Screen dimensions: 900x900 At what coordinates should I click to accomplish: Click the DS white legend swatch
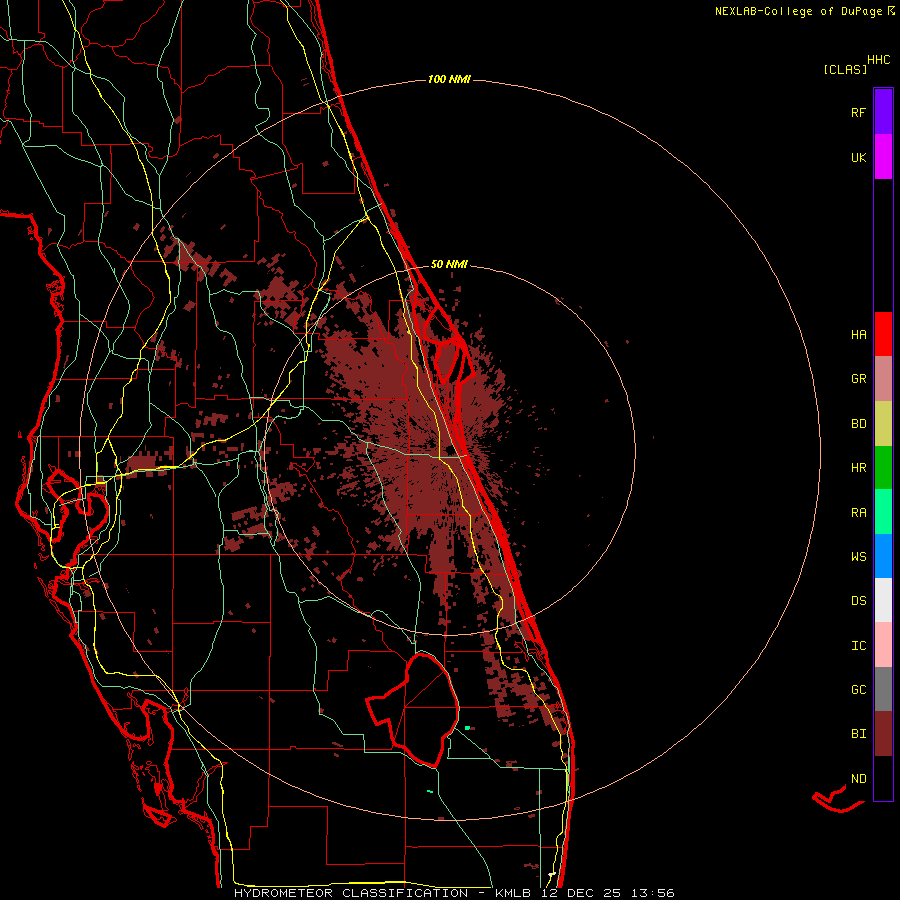(883, 600)
